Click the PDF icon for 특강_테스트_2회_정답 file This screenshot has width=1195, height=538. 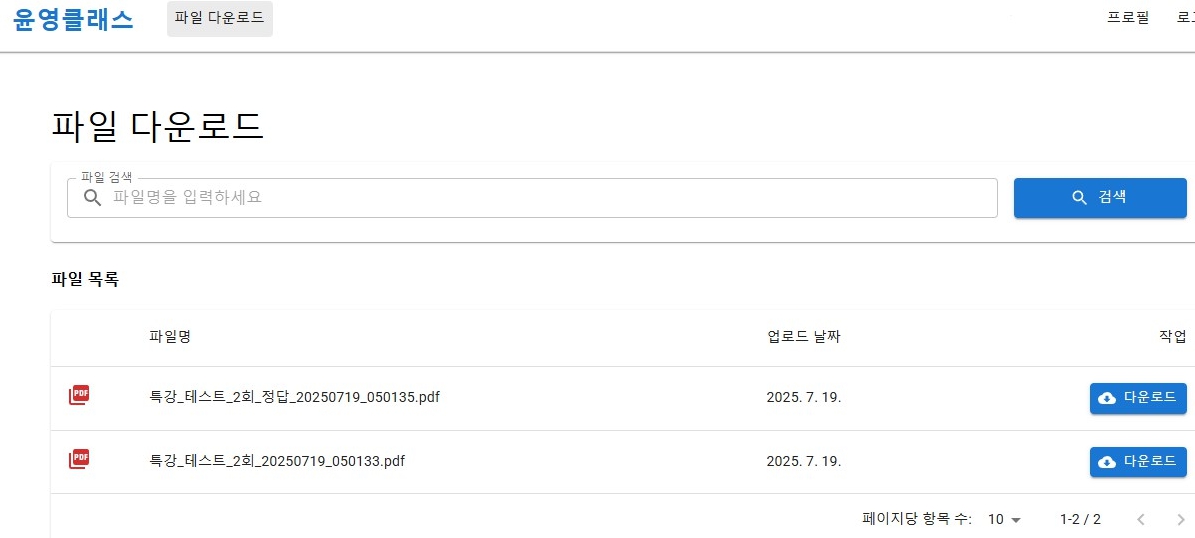pyautogui.click(x=78, y=396)
